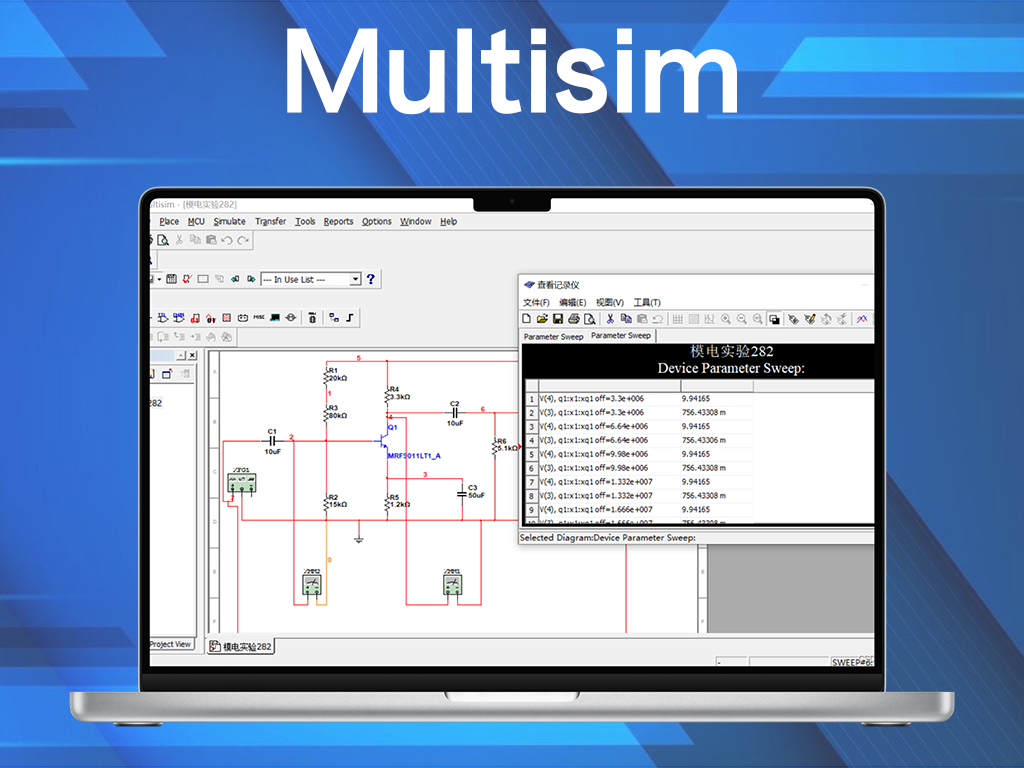Image resolution: width=1024 pixels, height=768 pixels.
Task: Click Open folder icon in the grapher toolbar
Action: click(x=542, y=319)
